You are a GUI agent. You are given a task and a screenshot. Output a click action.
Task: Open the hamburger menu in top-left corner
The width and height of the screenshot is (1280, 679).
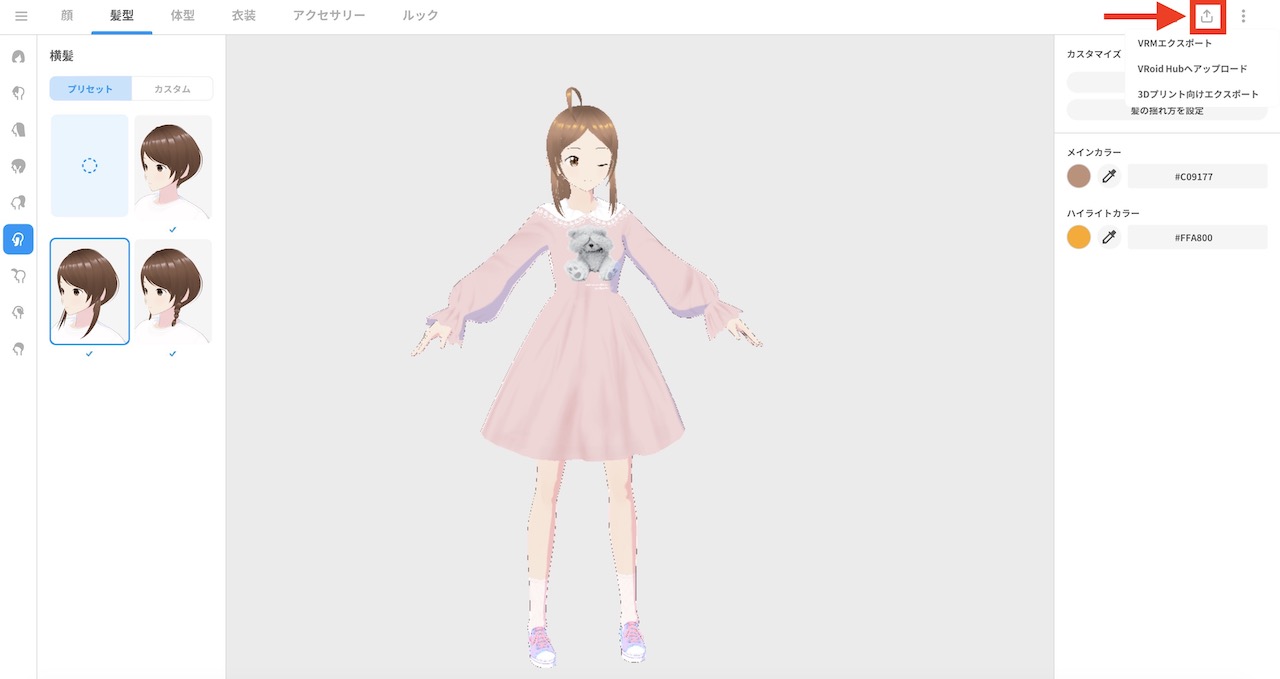(x=21, y=16)
